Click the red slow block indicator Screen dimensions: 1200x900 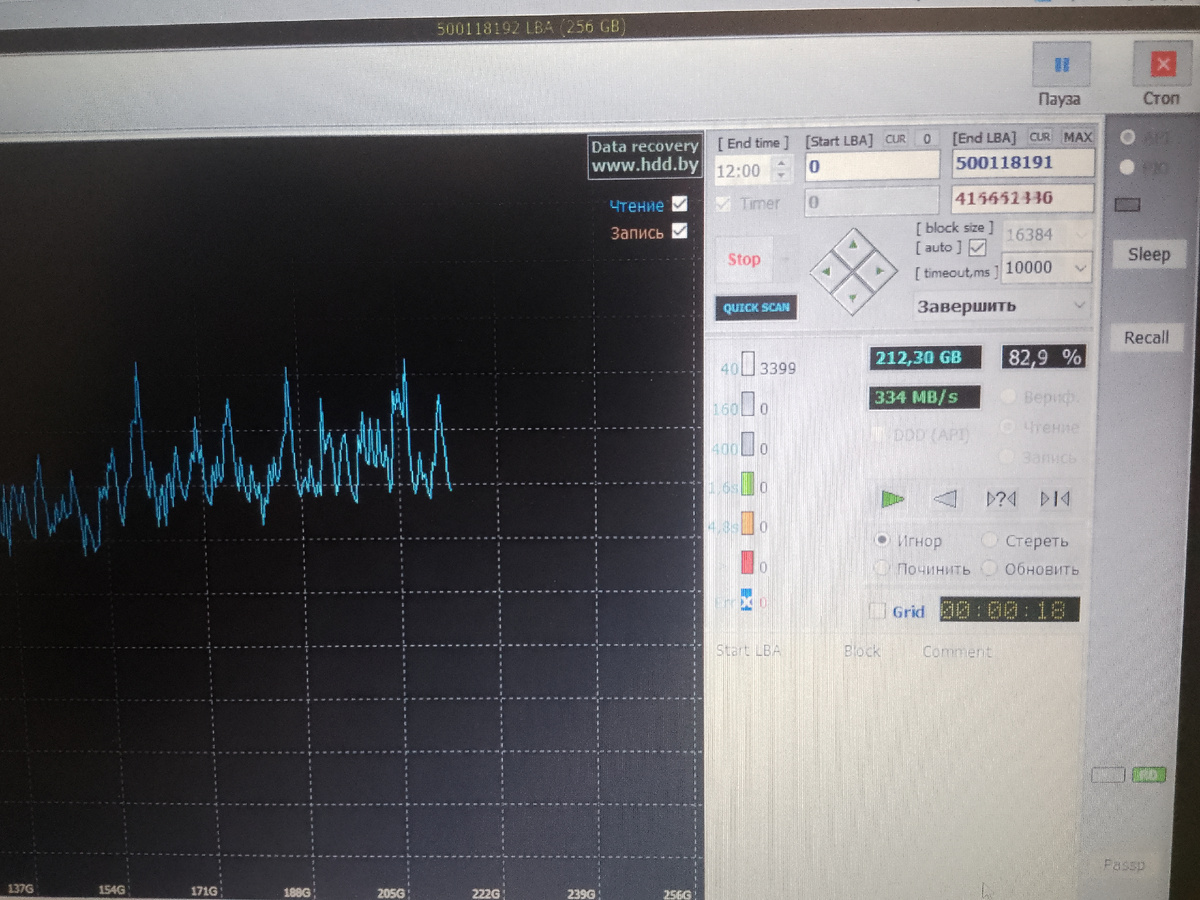[x=747, y=564]
